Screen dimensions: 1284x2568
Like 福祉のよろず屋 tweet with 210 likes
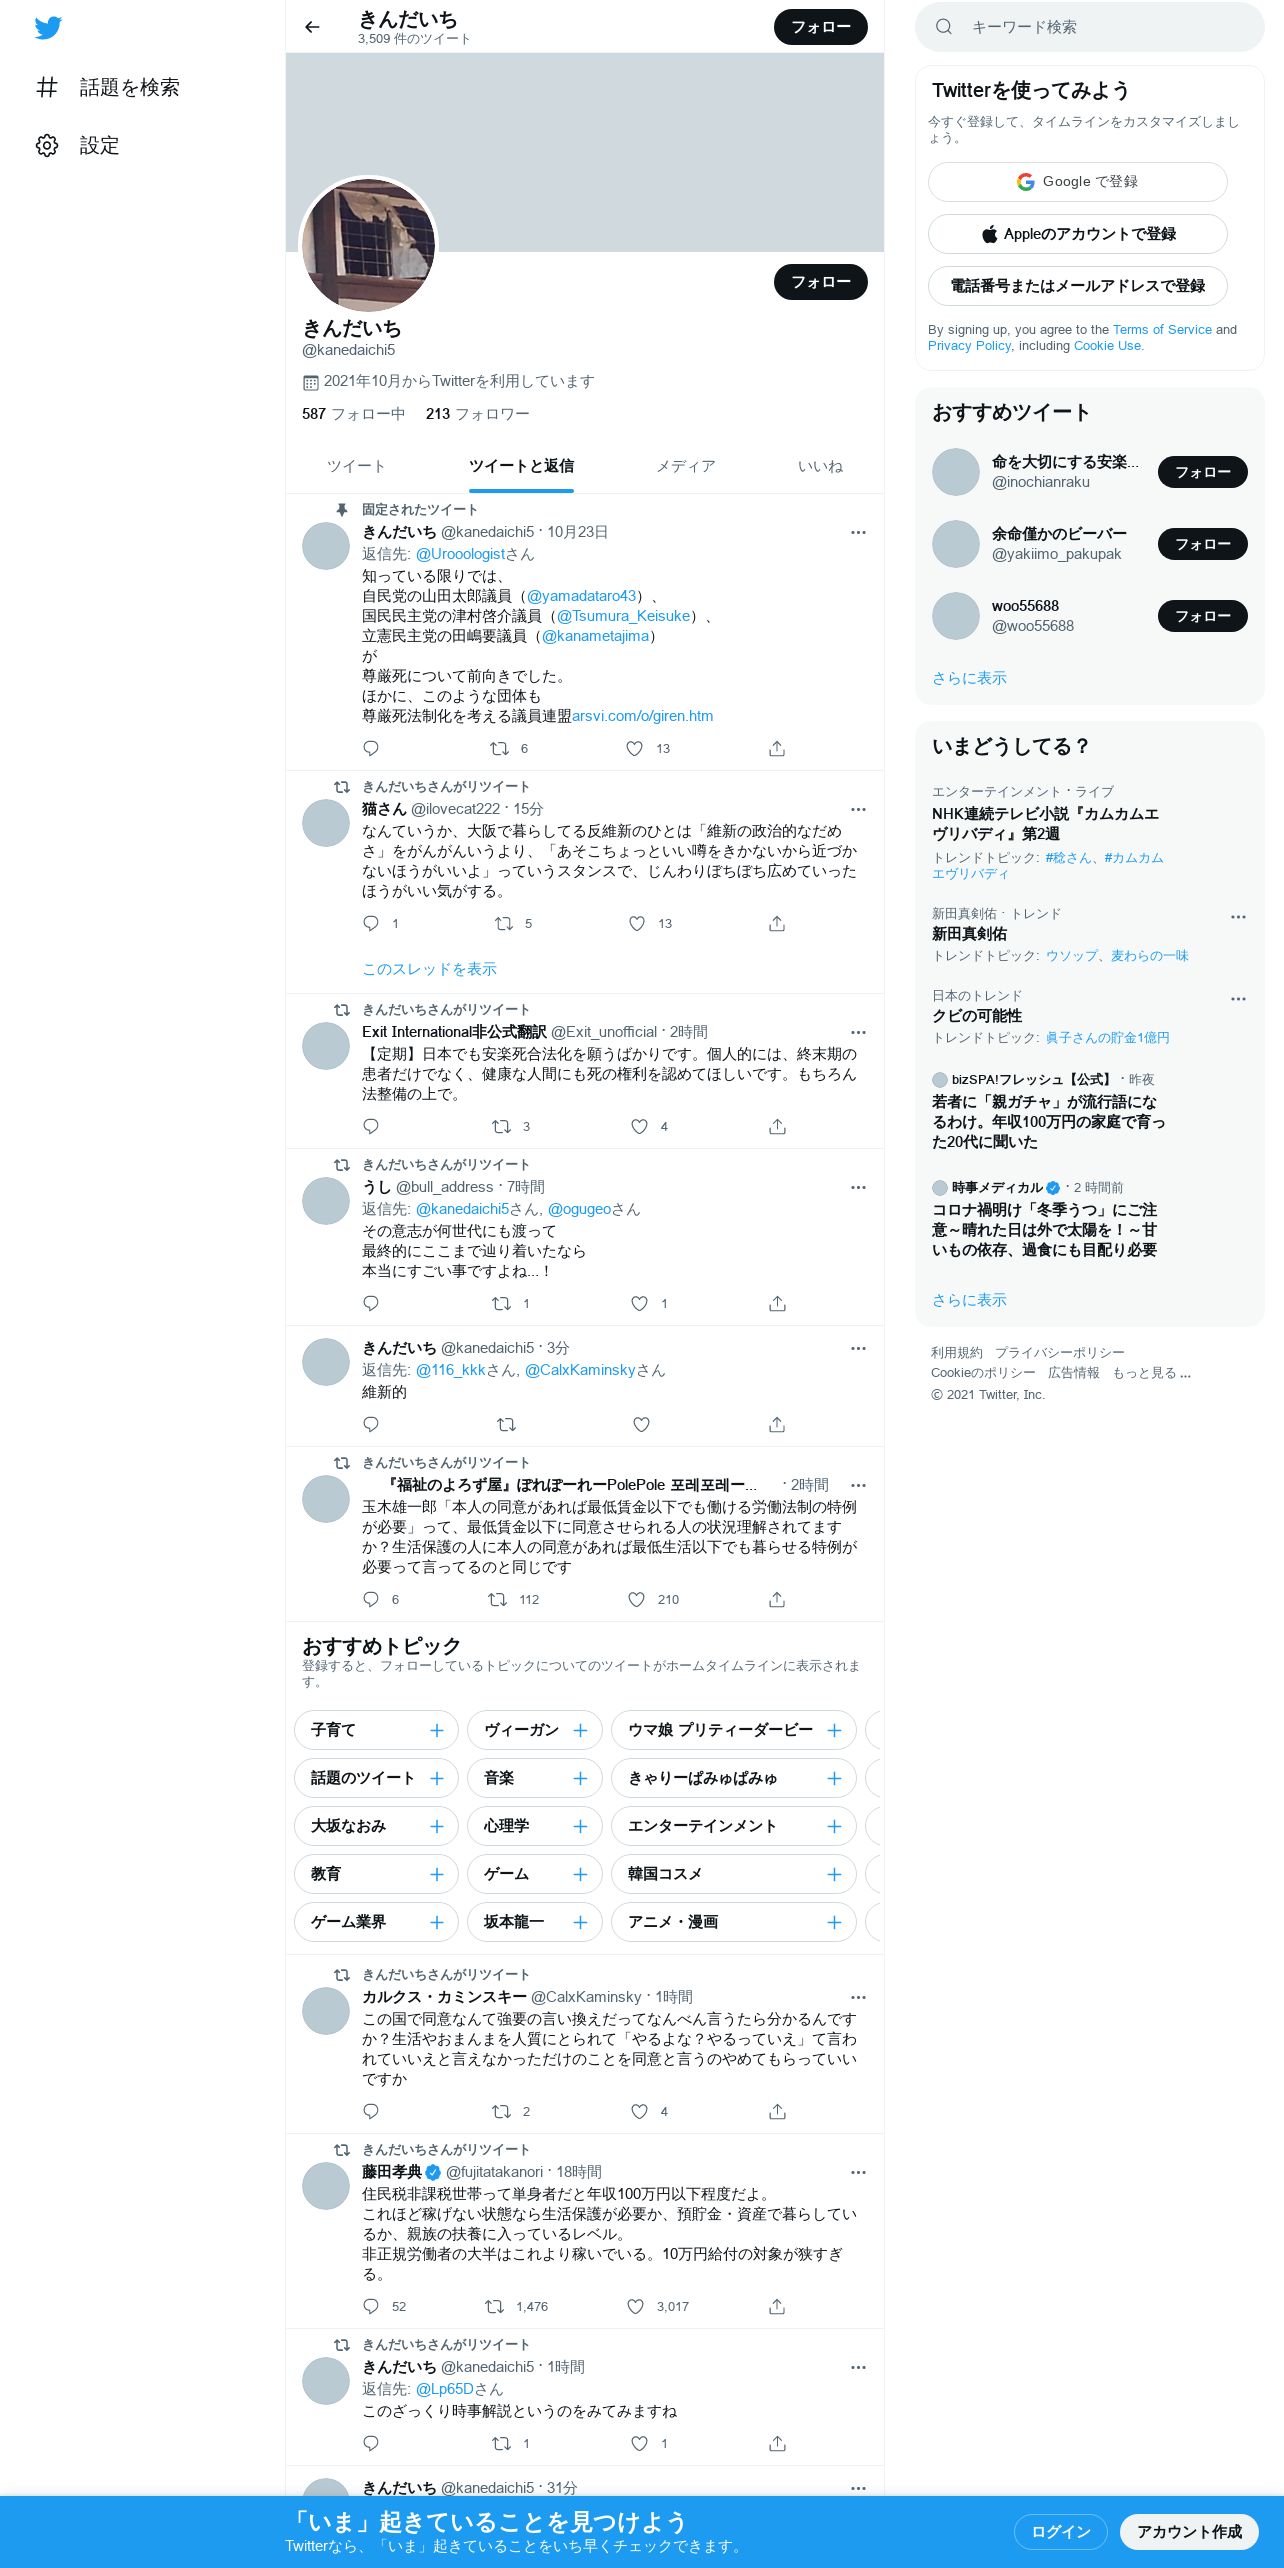(636, 1599)
